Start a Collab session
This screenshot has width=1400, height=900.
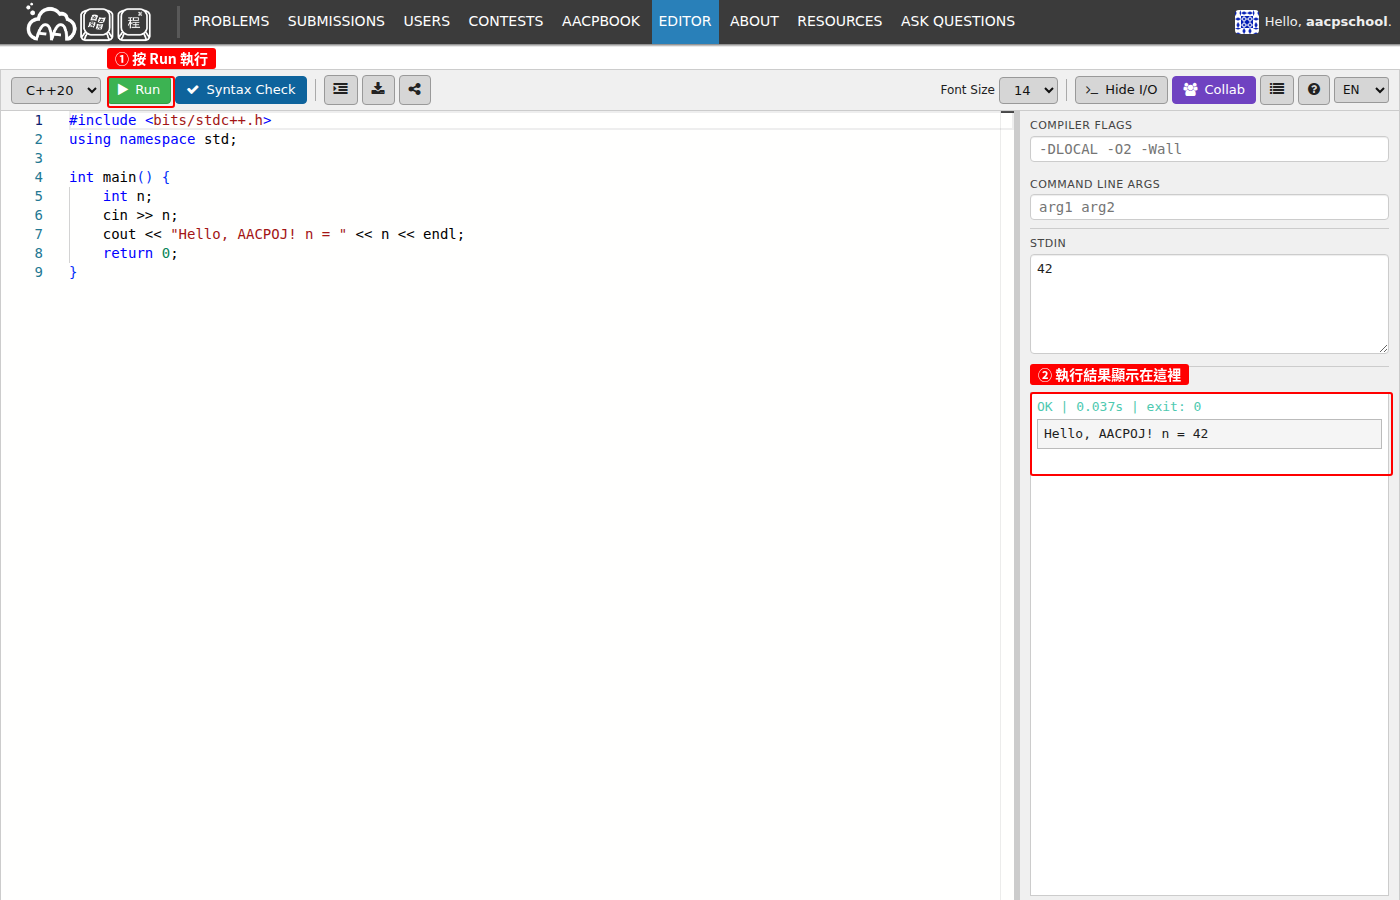1213,90
